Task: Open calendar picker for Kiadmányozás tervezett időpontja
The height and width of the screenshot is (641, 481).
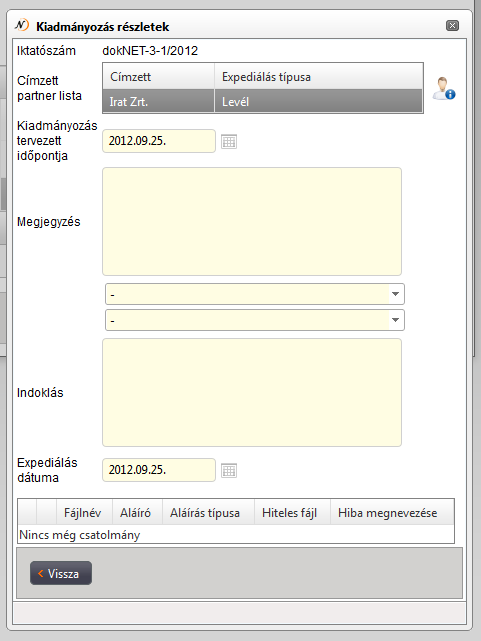Action: click(229, 141)
